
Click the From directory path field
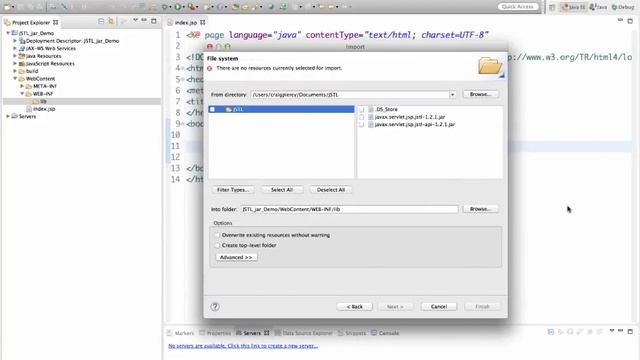point(350,95)
